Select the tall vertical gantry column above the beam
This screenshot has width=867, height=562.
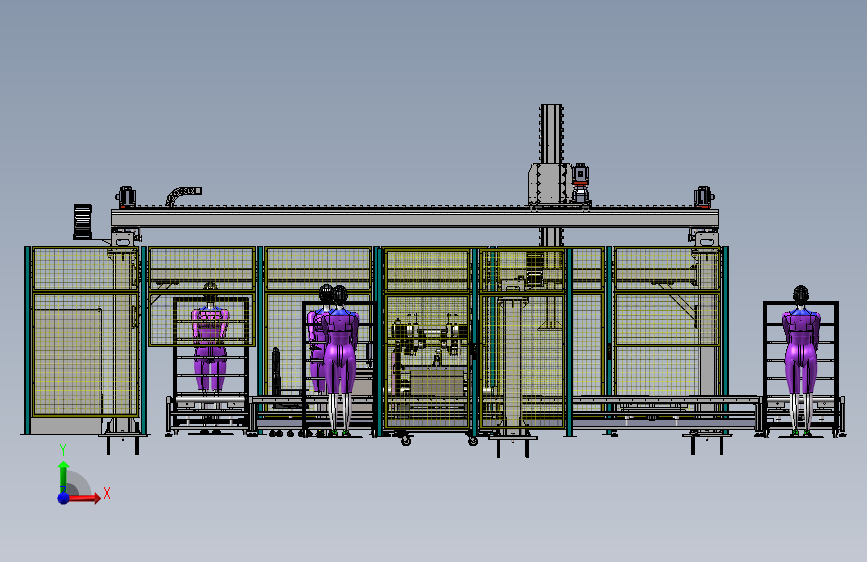[551, 133]
